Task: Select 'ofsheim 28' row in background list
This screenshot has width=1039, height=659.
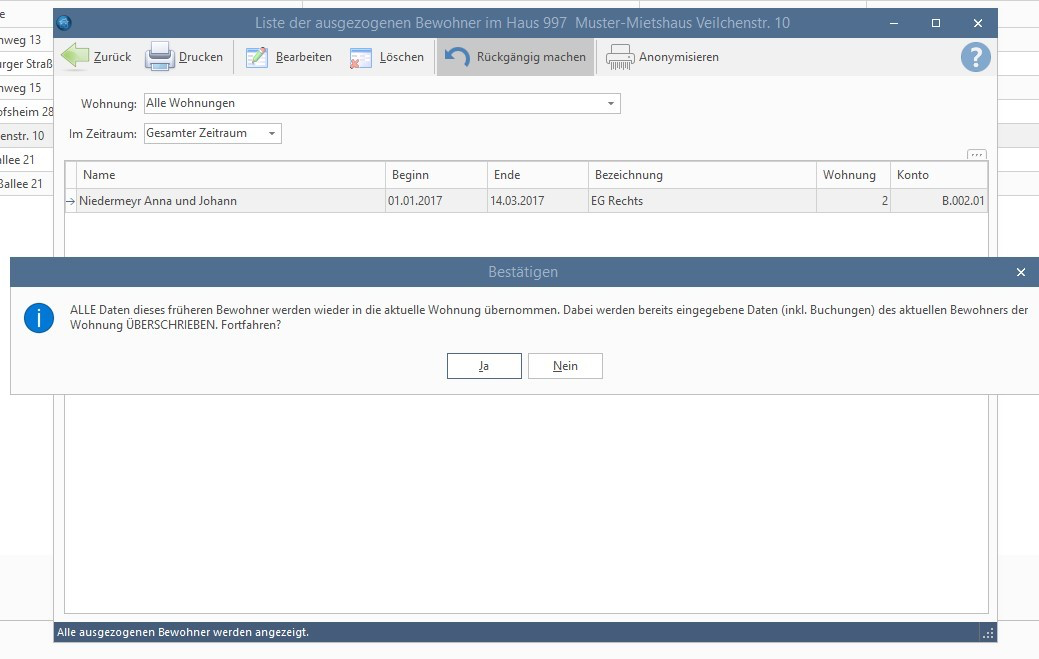Action: click(x=27, y=112)
